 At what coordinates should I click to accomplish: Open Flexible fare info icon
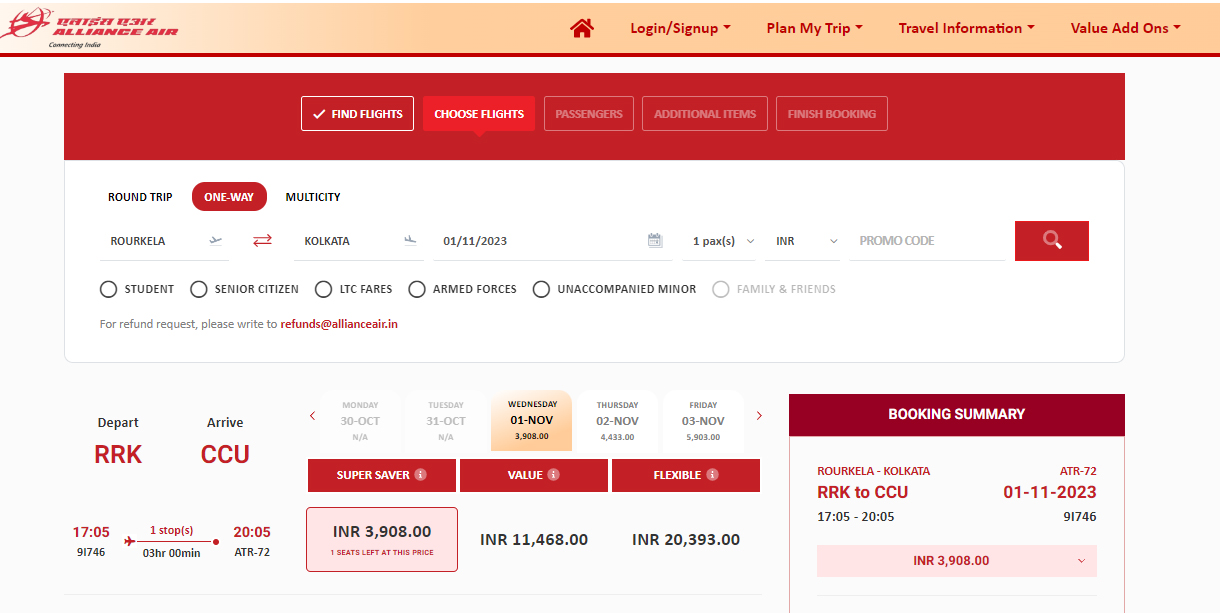712,475
